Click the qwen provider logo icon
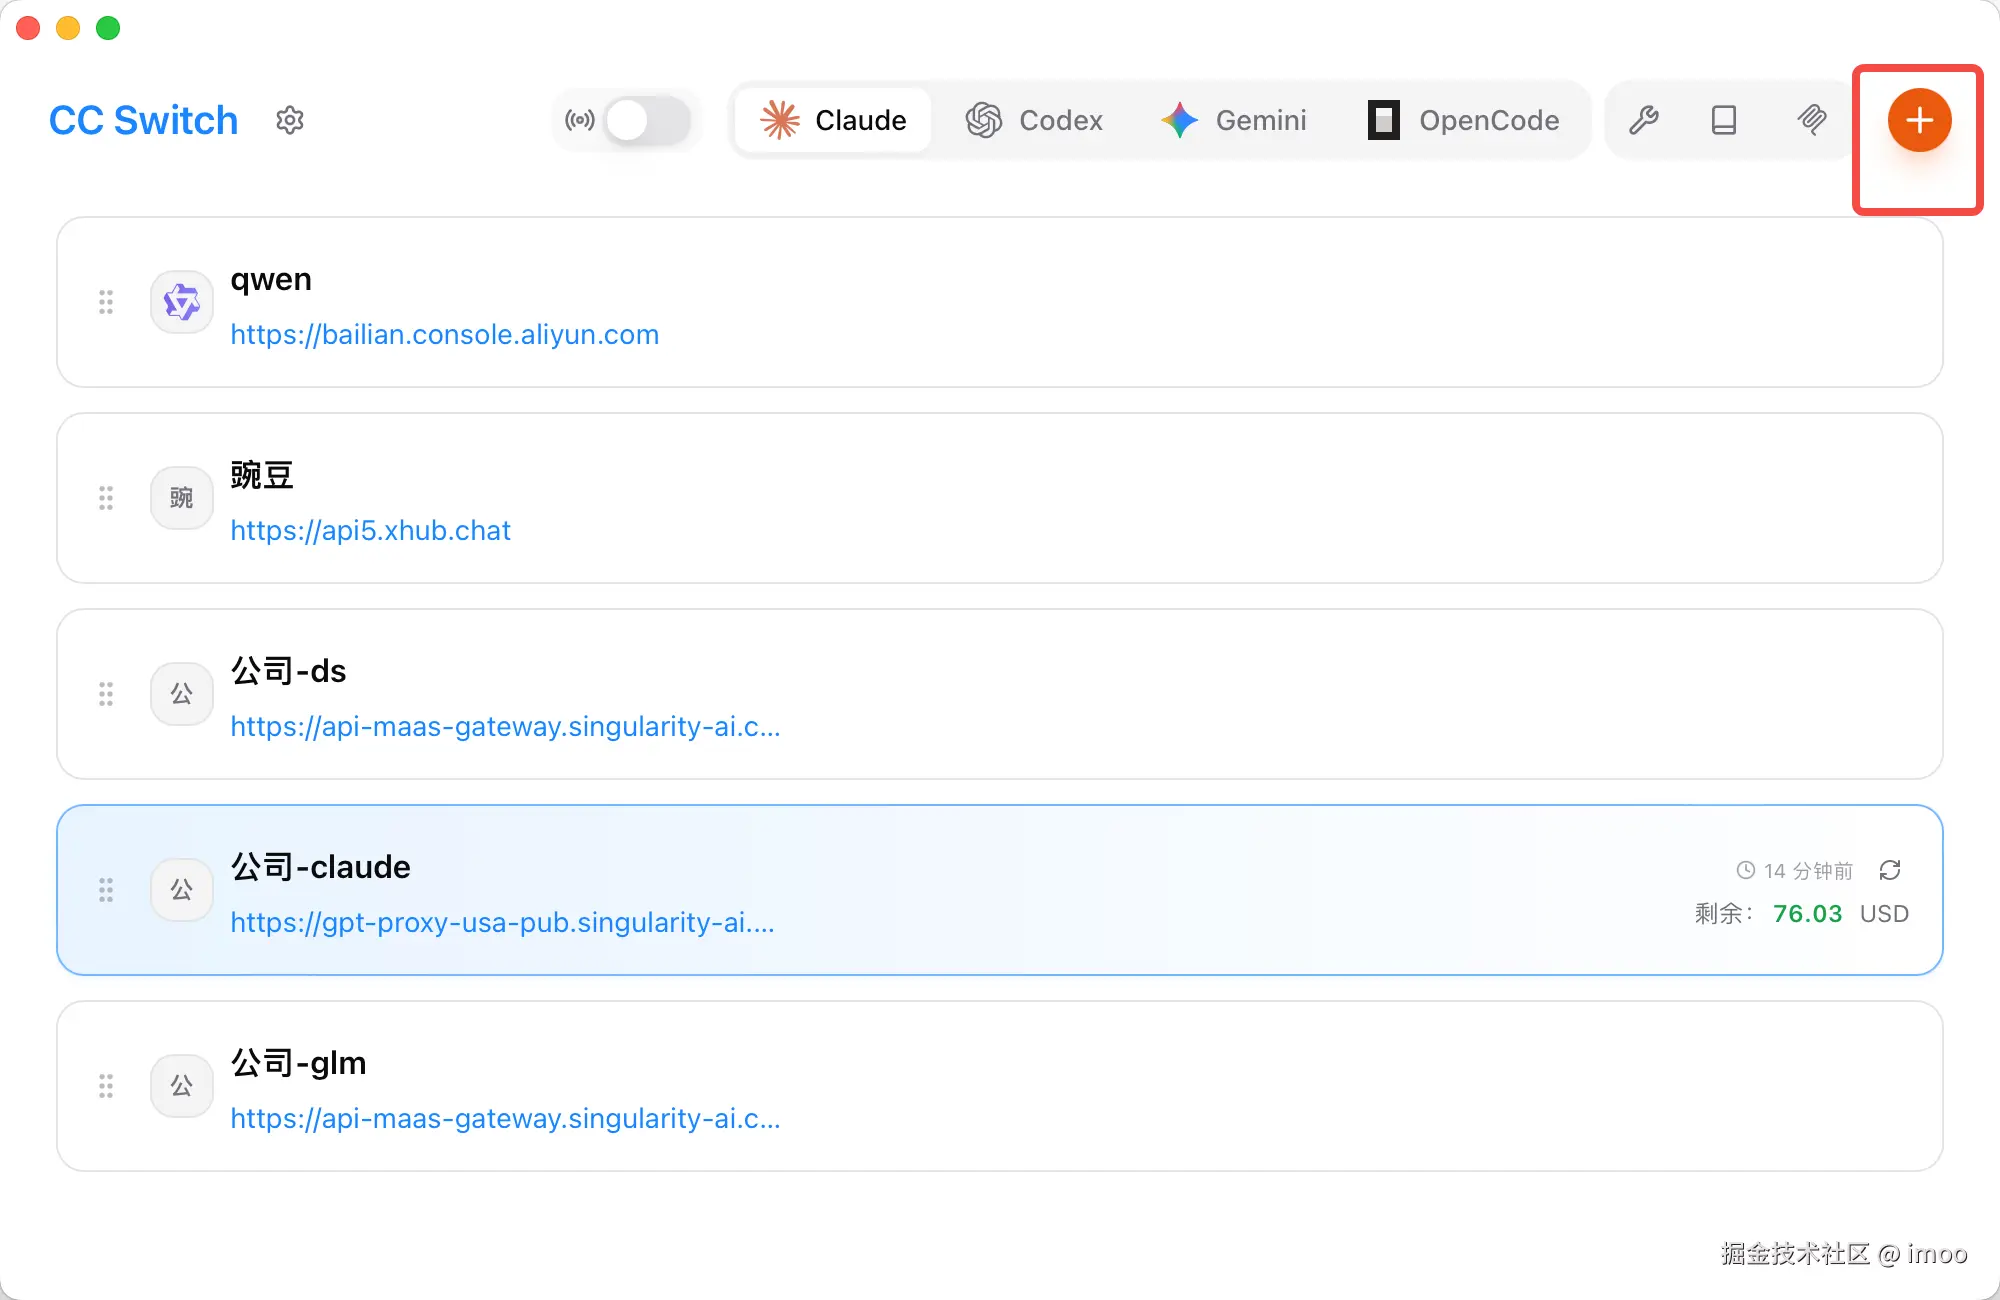Viewport: 2000px width, 1300px height. (182, 302)
